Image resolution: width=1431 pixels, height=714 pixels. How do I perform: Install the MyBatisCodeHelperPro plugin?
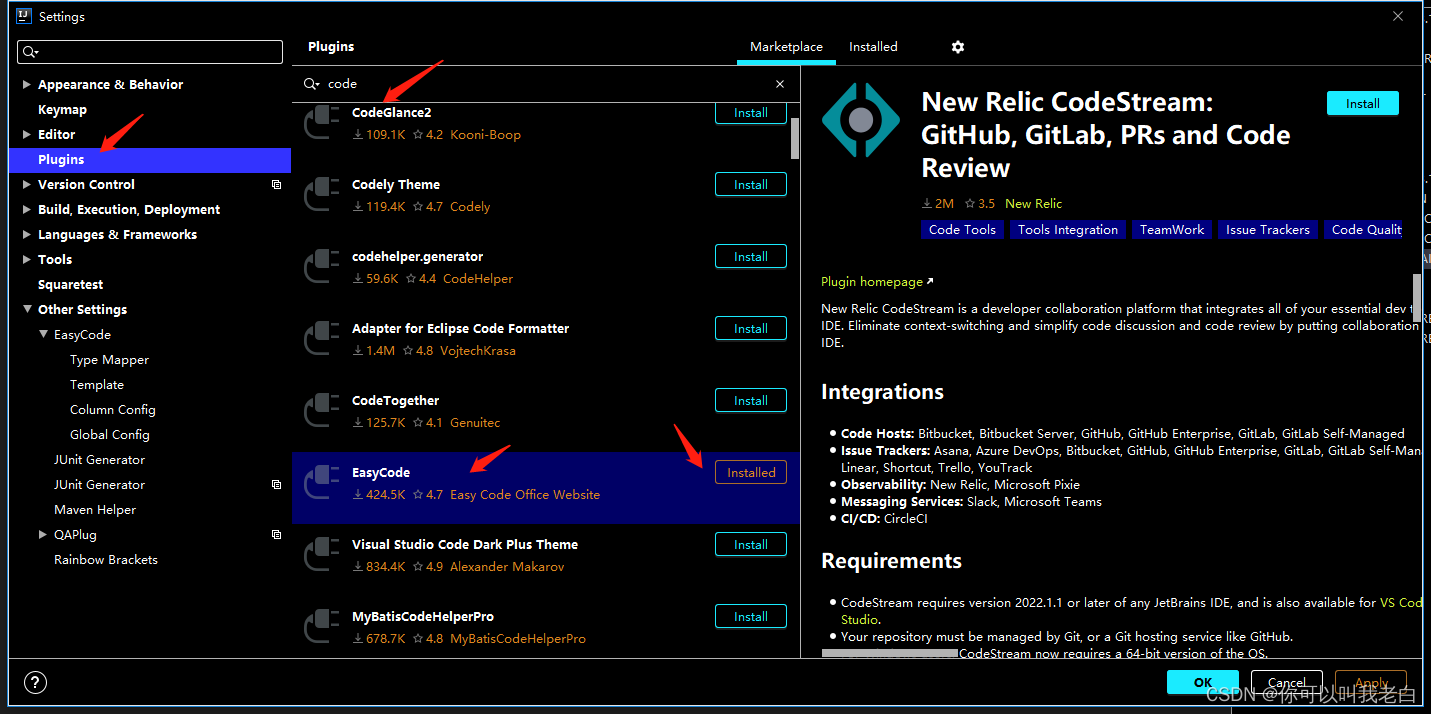(751, 617)
